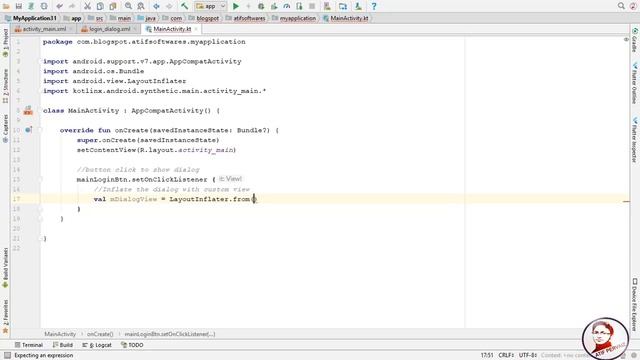Toggle the Gradle tool window

coord(635,40)
